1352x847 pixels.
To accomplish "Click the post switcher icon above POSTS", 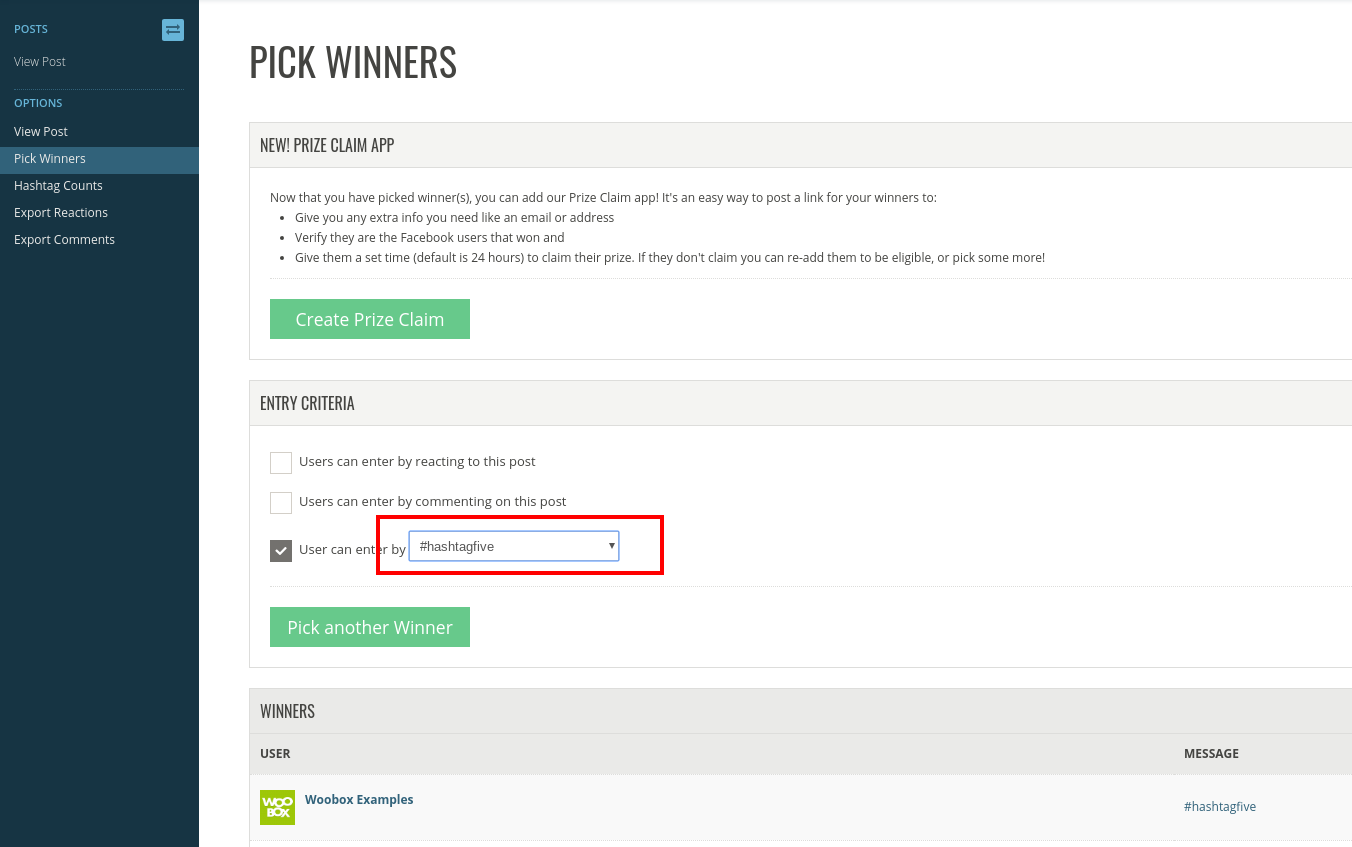I will pos(173,30).
